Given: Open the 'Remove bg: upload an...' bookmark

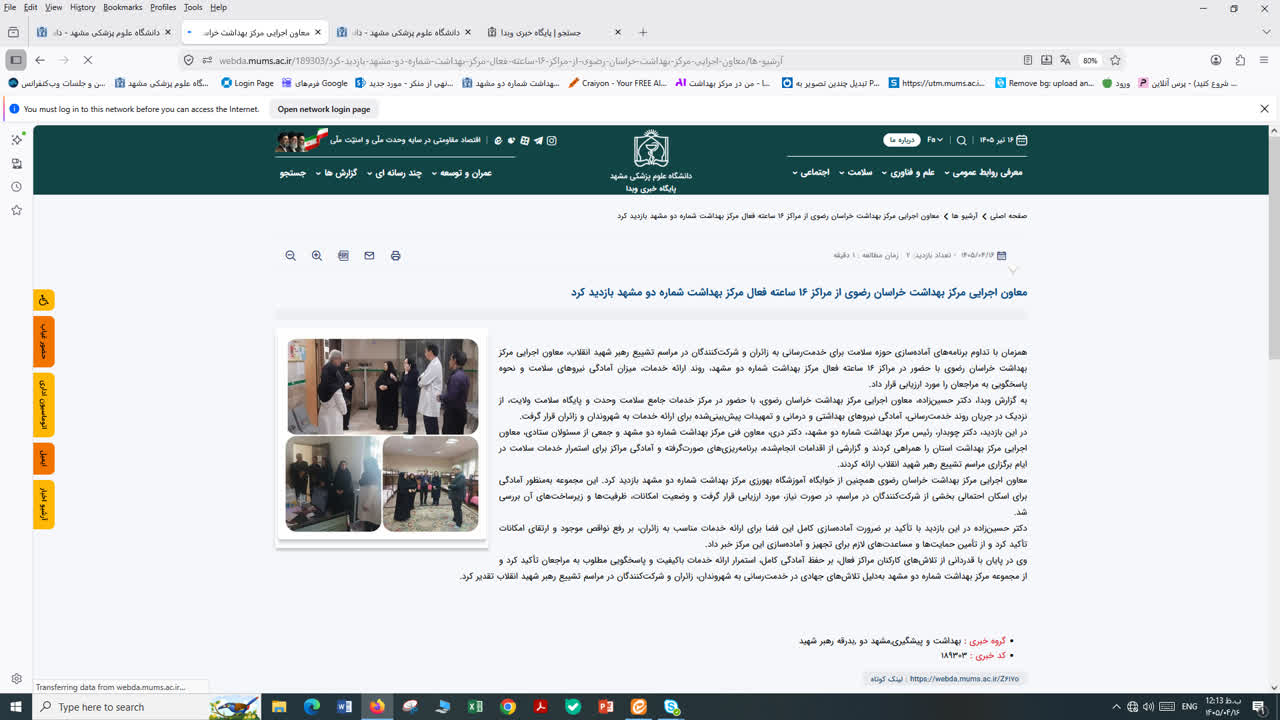Looking at the screenshot, I should [x=1044, y=84].
